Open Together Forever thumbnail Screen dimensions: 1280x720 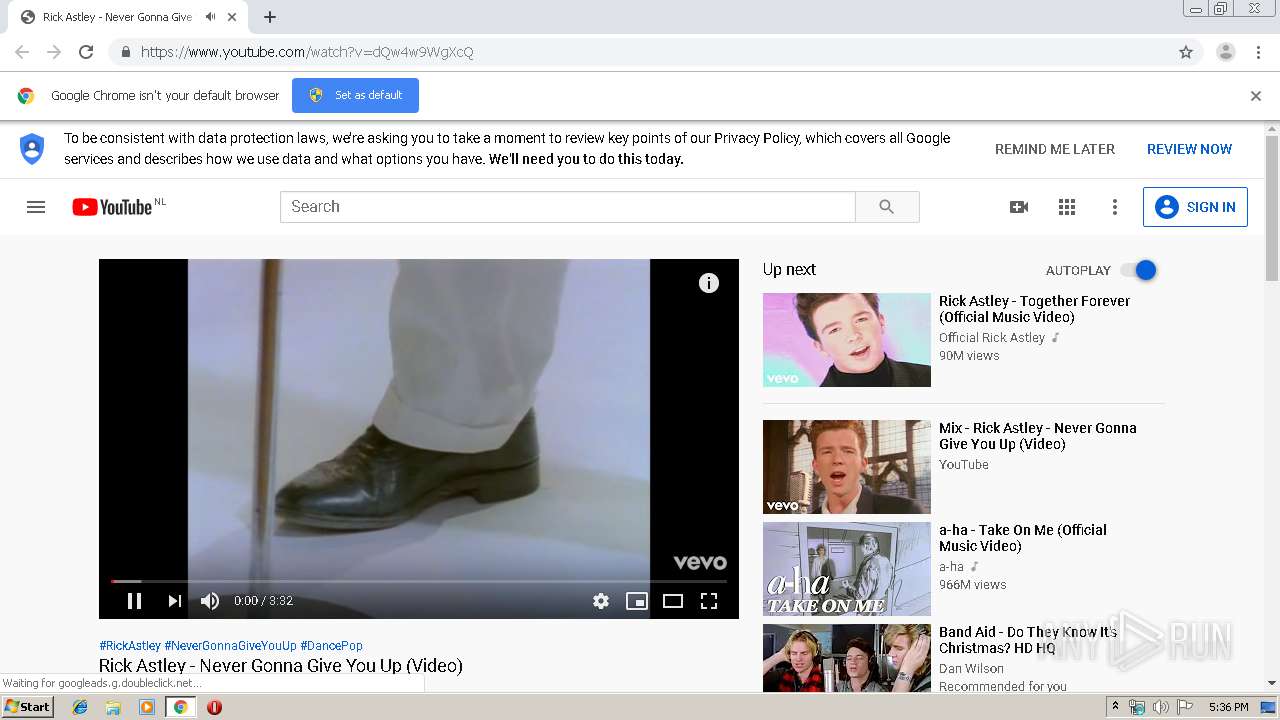point(847,340)
